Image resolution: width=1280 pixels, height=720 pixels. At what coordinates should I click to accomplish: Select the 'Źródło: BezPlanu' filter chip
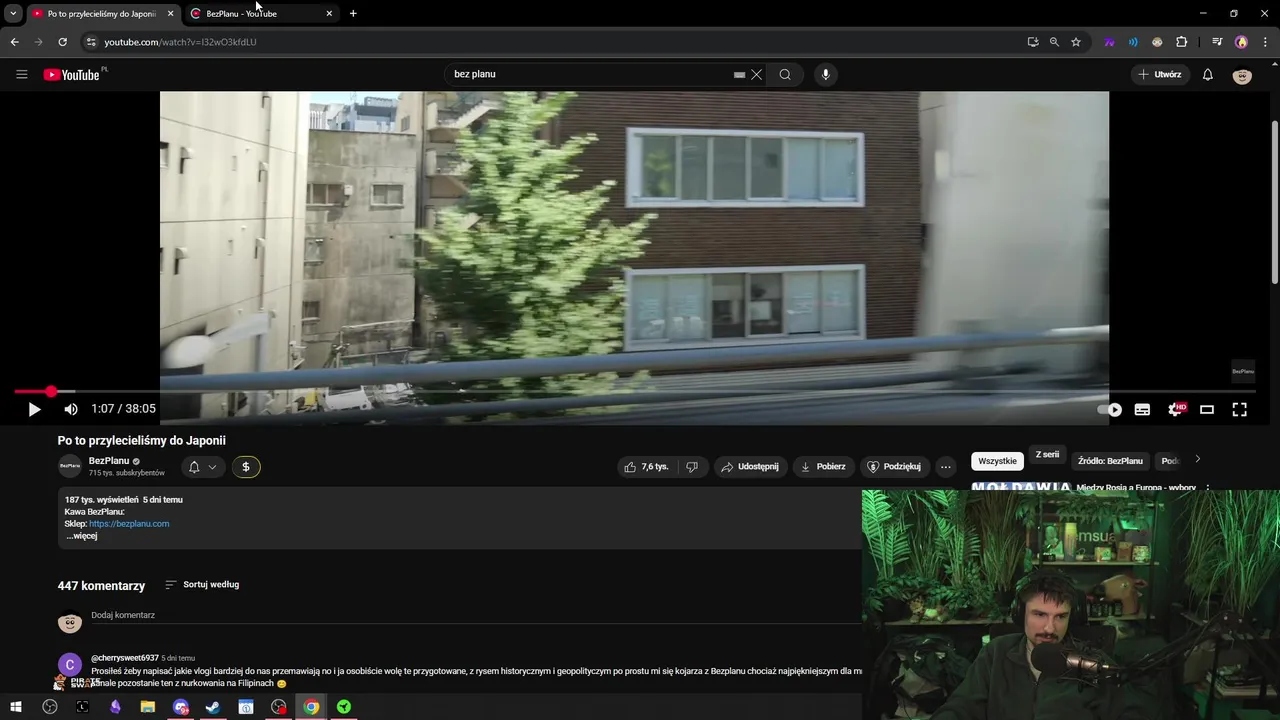click(x=1110, y=461)
